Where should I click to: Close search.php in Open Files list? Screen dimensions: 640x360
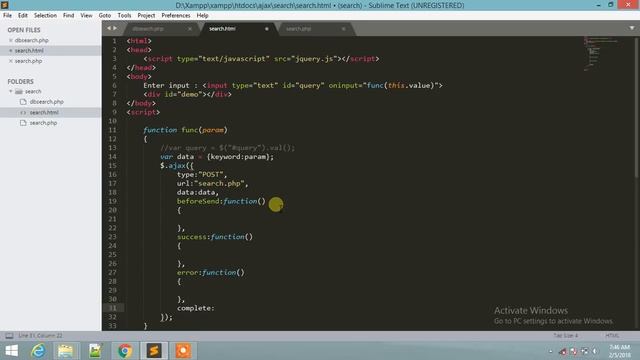point(11,61)
